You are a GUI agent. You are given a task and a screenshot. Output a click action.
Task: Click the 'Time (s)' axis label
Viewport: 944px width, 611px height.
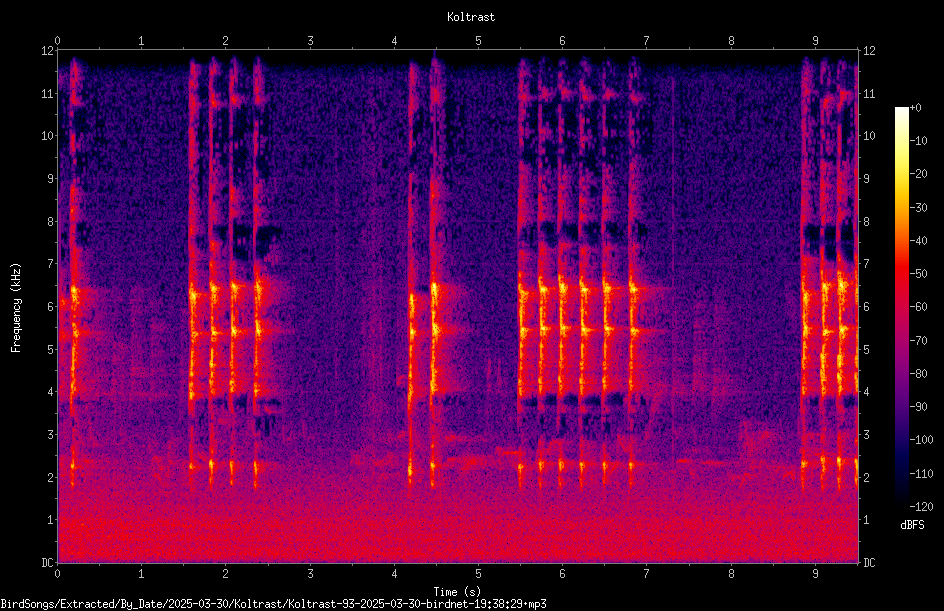457,592
